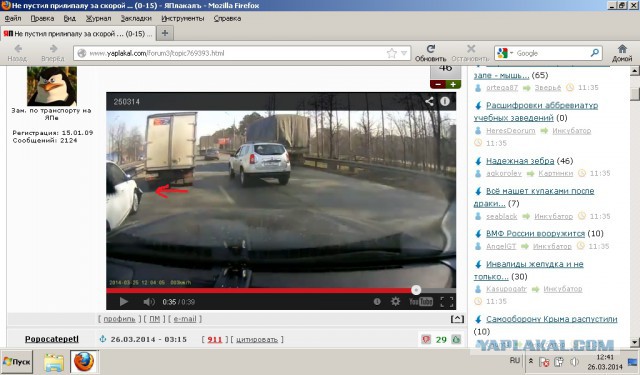Image resolution: width=640 pixels, height=375 pixels.
Task: Open the URL history dropdown arrow
Action: [404, 53]
